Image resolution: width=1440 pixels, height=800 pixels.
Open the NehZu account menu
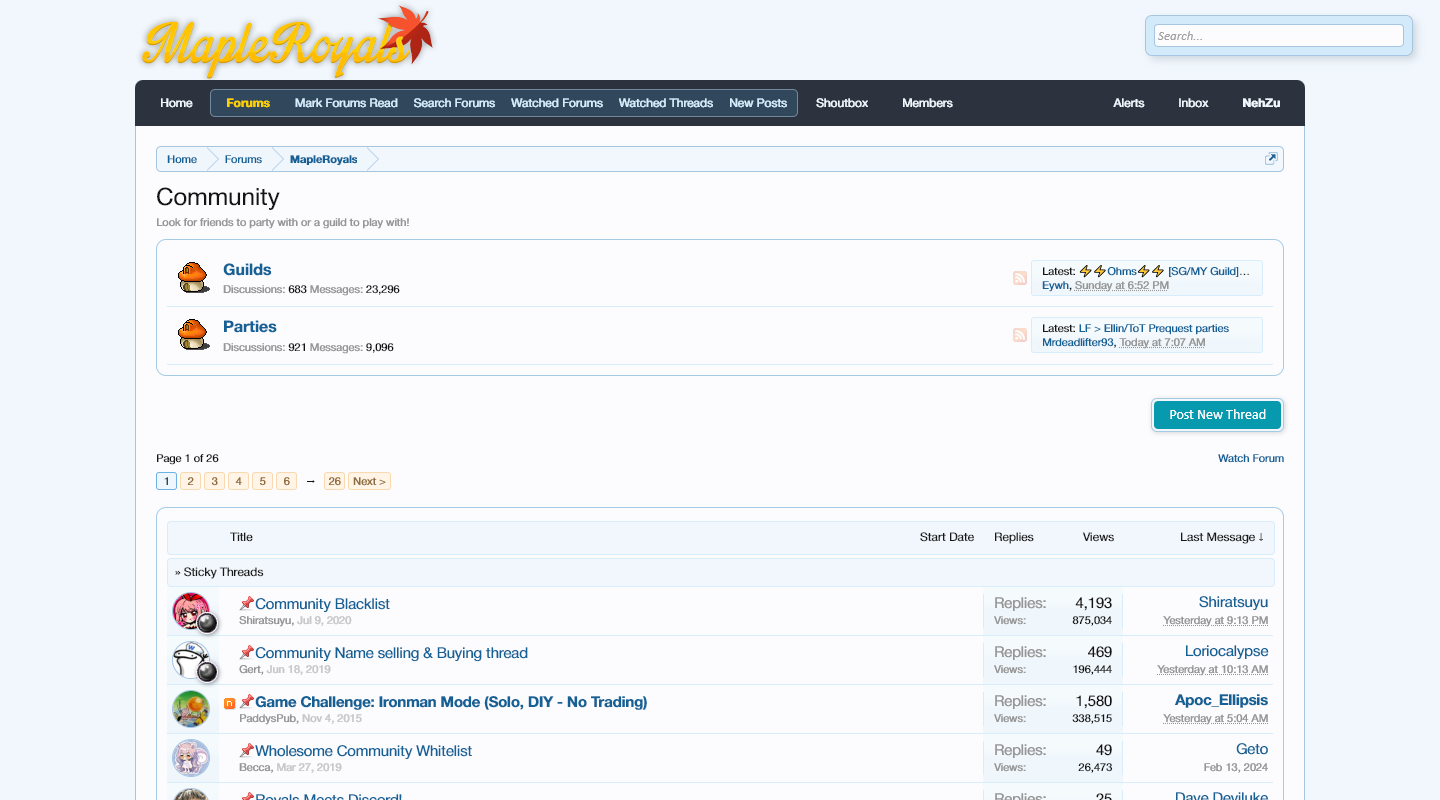pos(1260,103)
